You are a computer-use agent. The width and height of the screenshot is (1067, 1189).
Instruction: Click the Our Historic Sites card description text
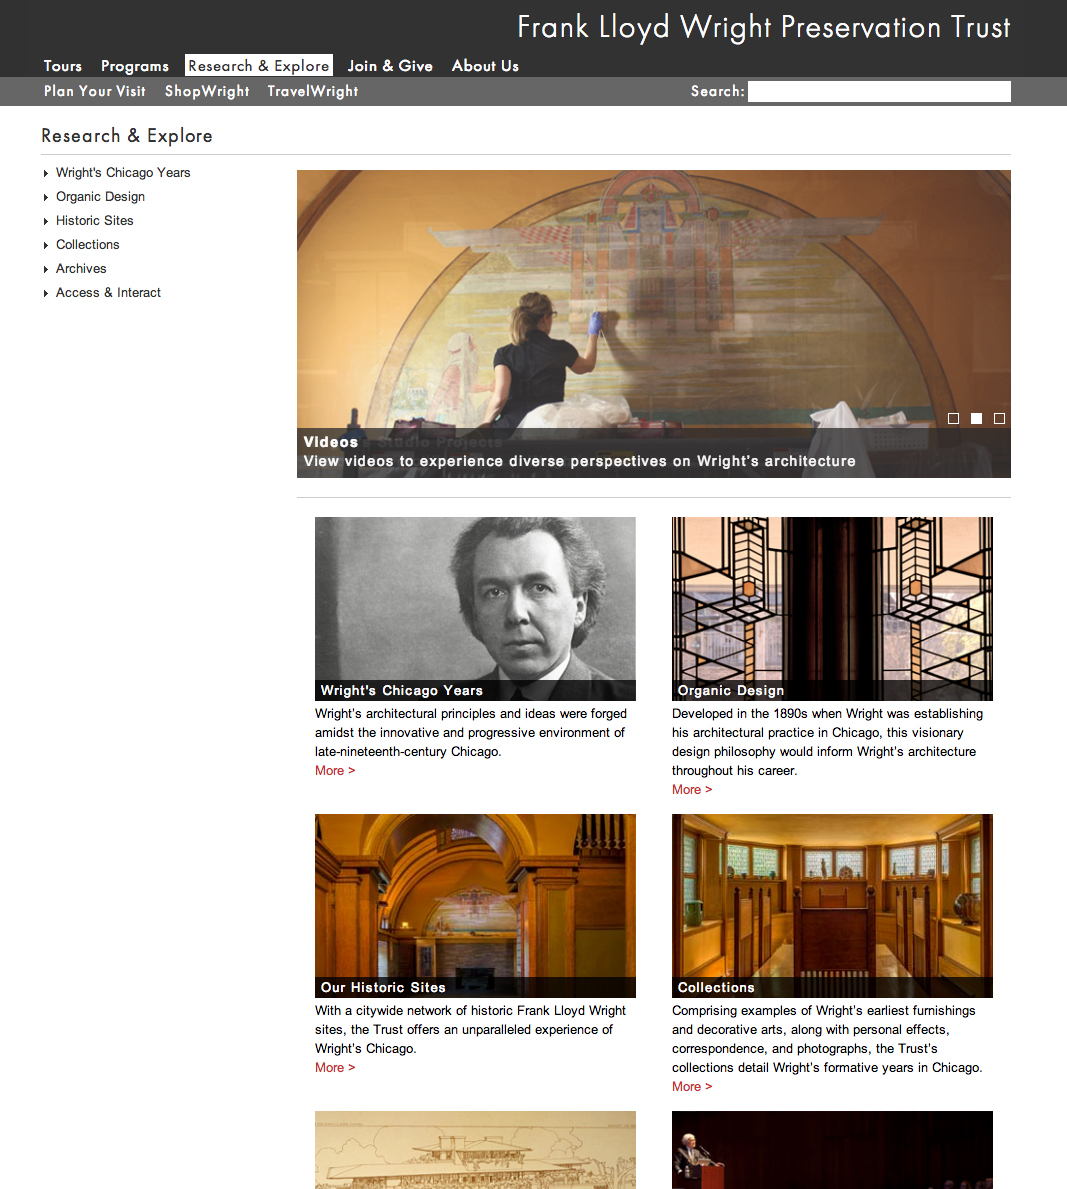pos(470,1030)
